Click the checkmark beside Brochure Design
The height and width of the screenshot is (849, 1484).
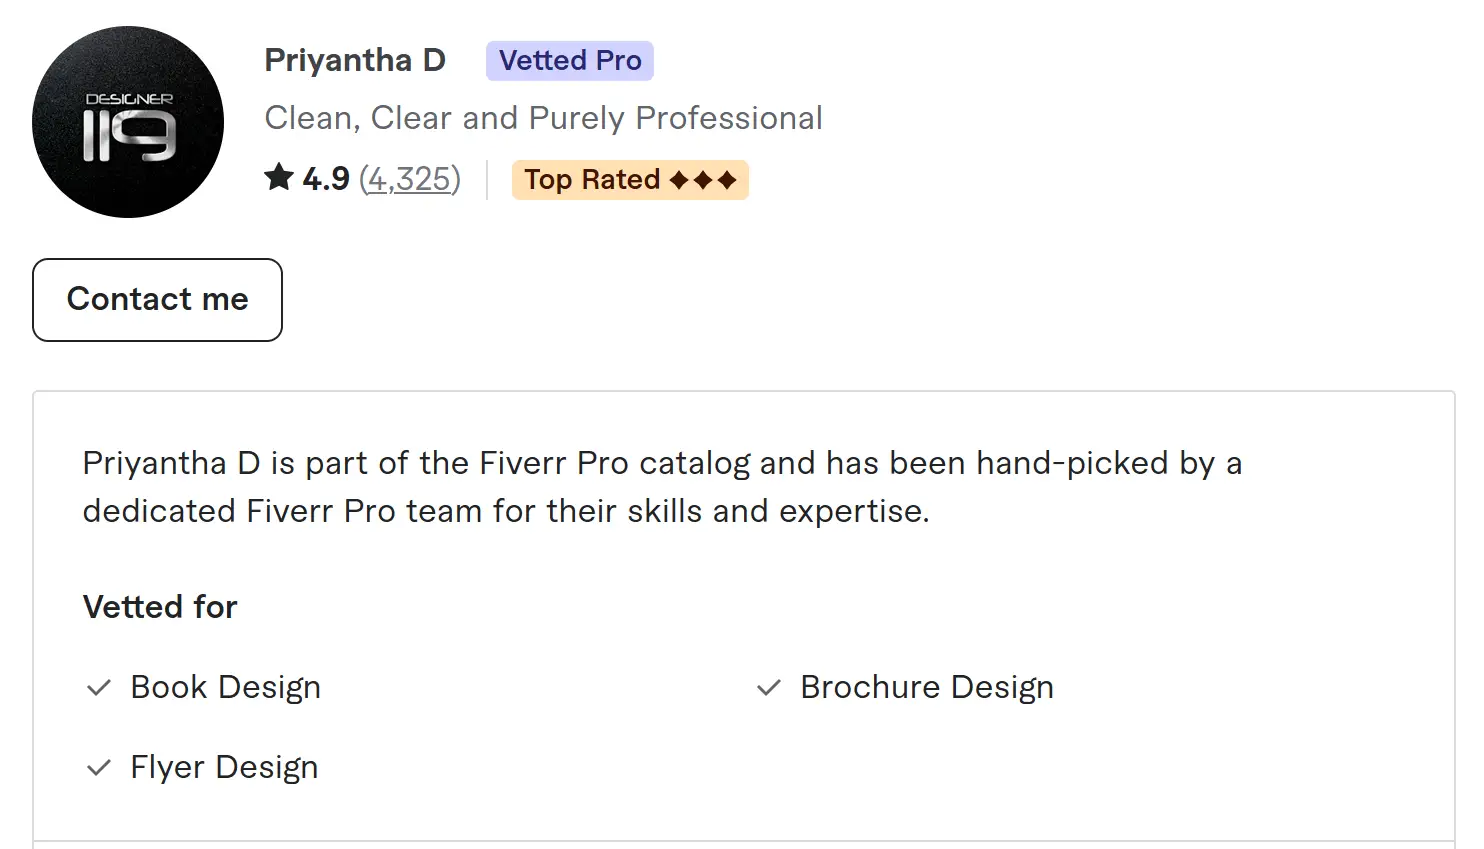(x=769, y=688)
